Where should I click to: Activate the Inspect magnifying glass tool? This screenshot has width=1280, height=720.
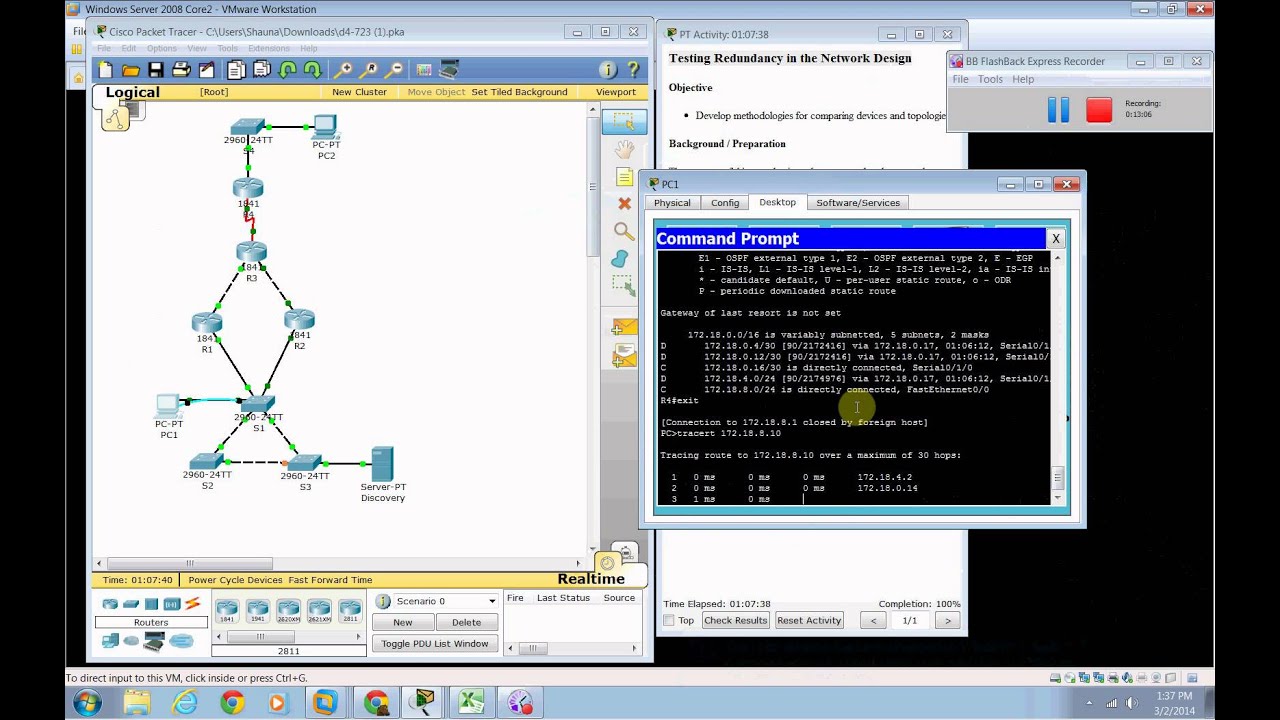point(624,231)
